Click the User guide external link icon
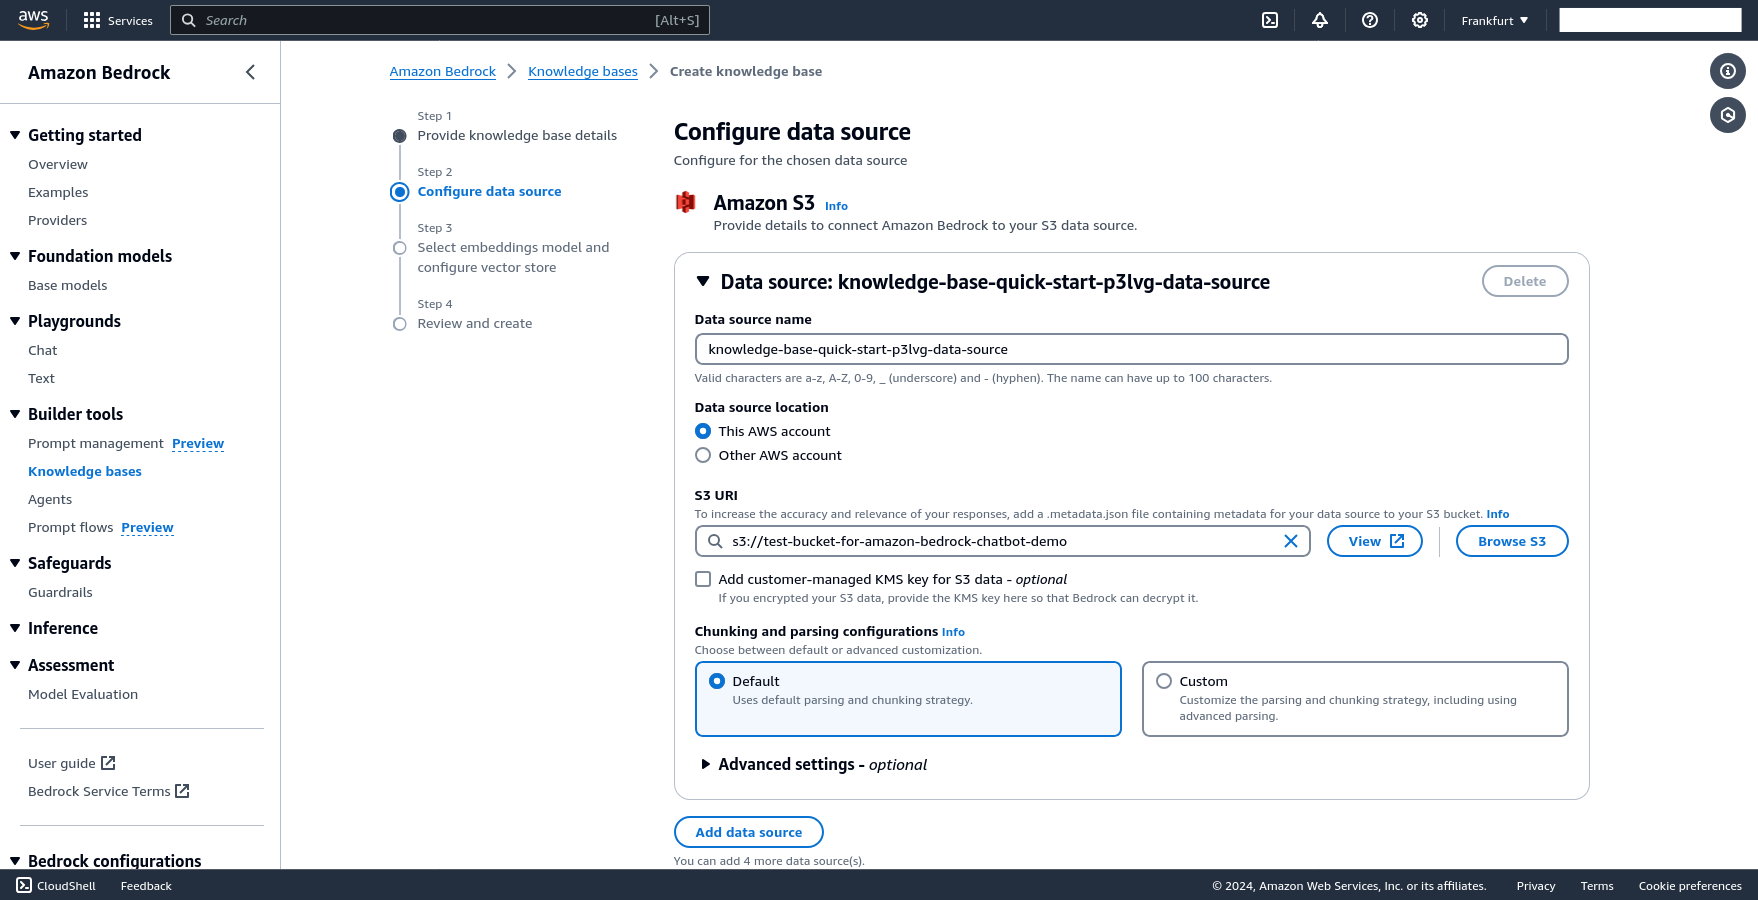This screenshot has width=1758, height=900. [x=108, y=763]
